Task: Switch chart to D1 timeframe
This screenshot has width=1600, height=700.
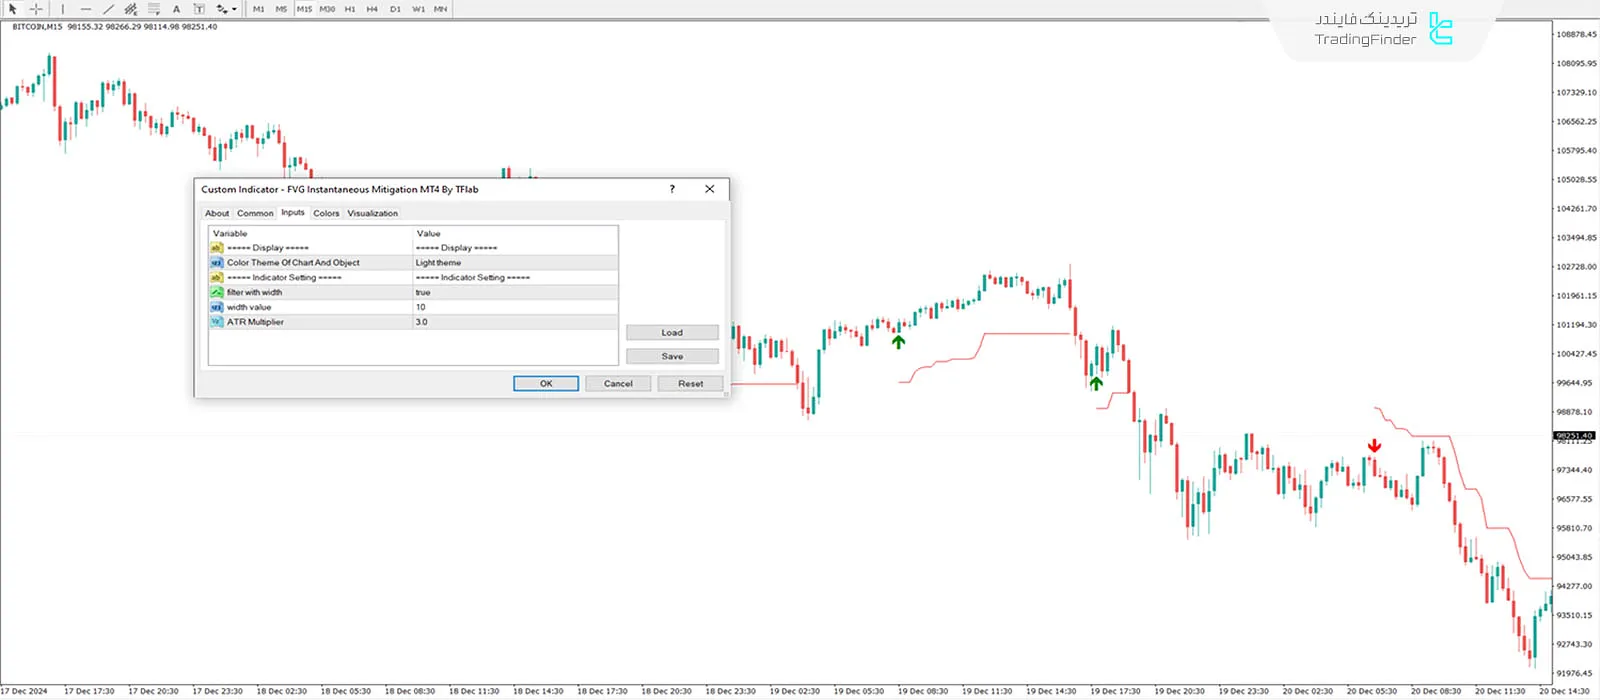Action: coord(395,9)
